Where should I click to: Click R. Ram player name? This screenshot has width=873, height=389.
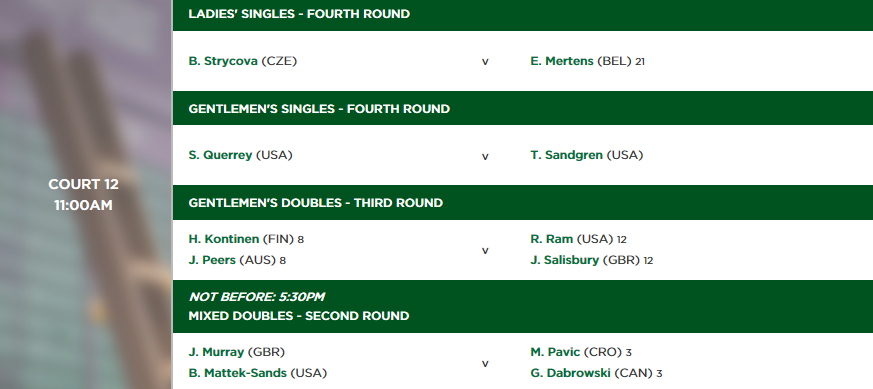pyautogui.click(x=552, y=239)
